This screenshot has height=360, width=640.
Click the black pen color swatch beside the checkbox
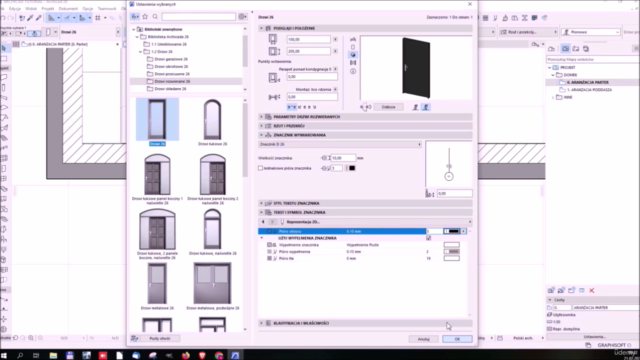(x=352, y=168)
